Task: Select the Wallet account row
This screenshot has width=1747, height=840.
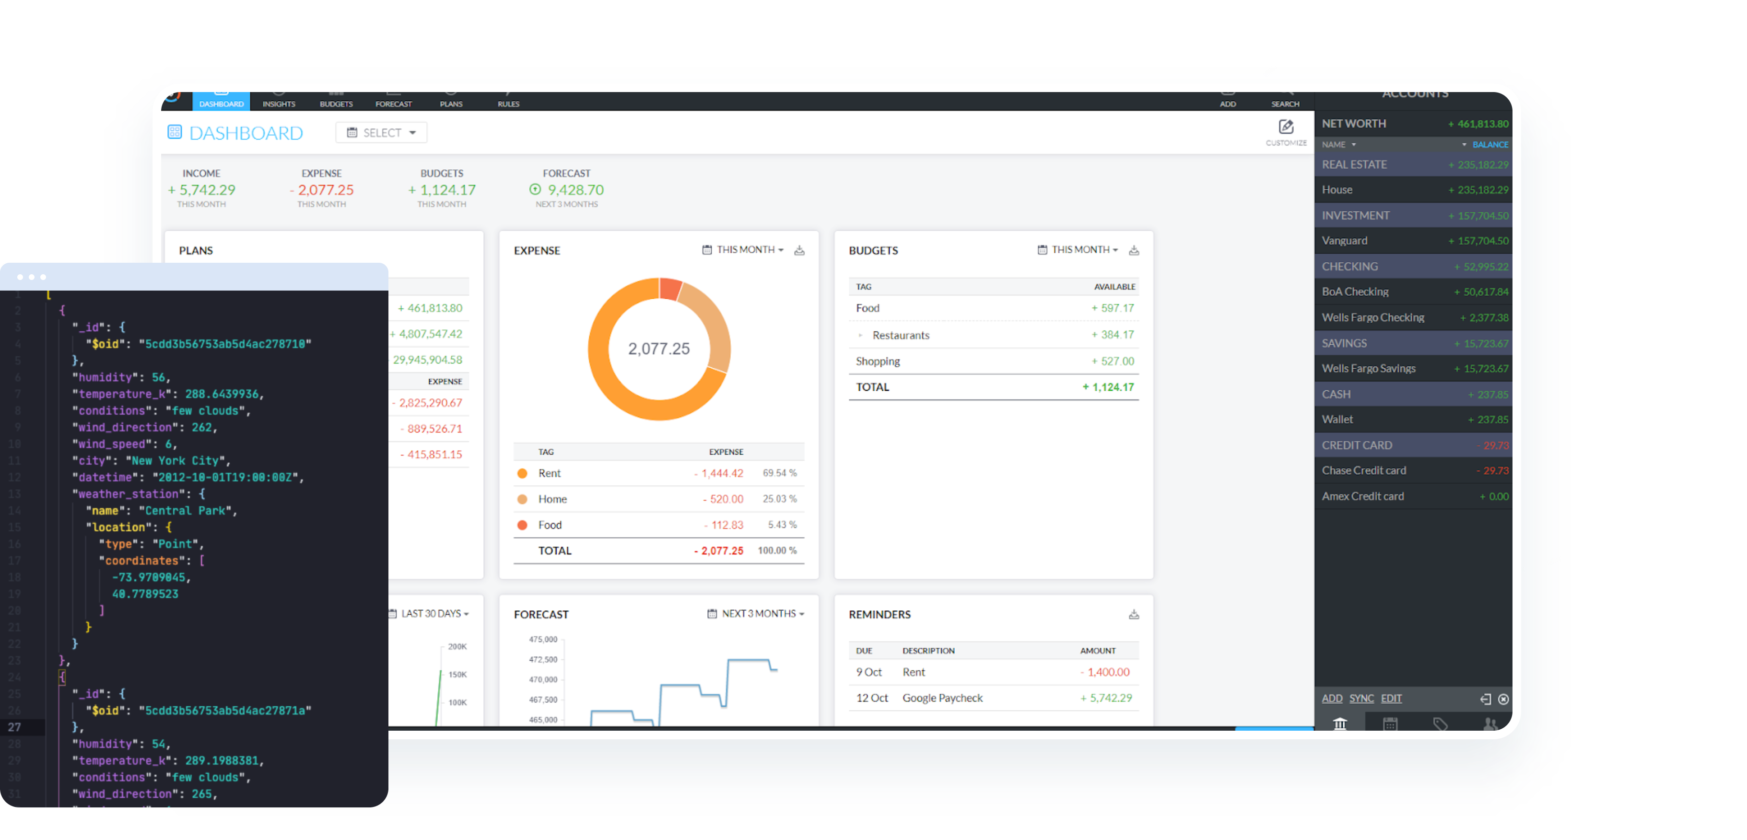Action: pos(1413,420)
